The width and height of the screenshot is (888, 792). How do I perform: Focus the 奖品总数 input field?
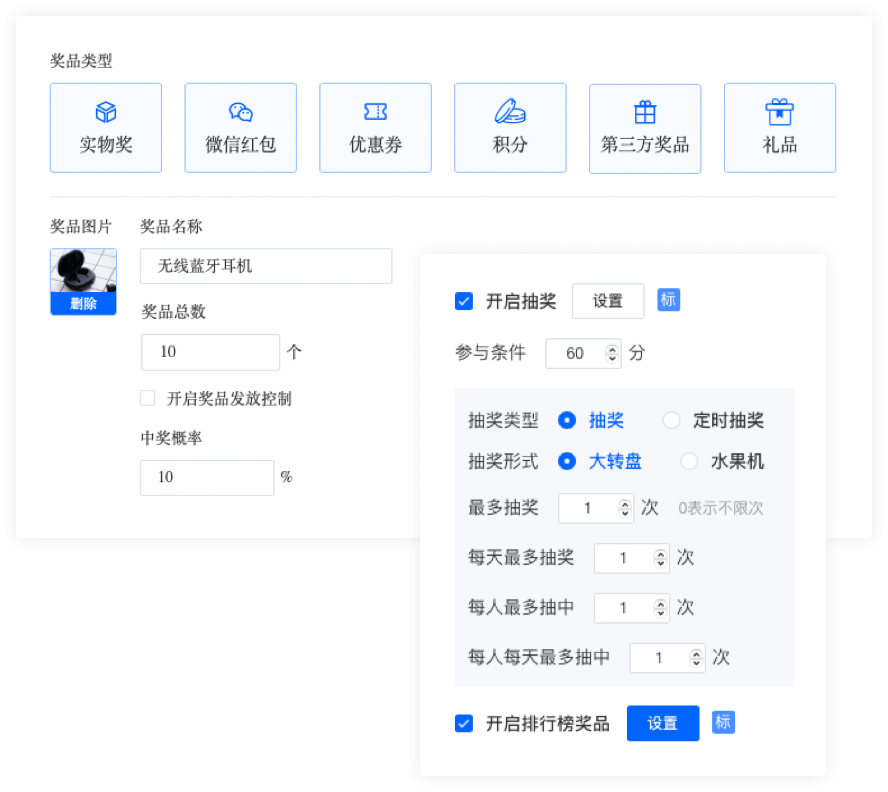(211, 352)
